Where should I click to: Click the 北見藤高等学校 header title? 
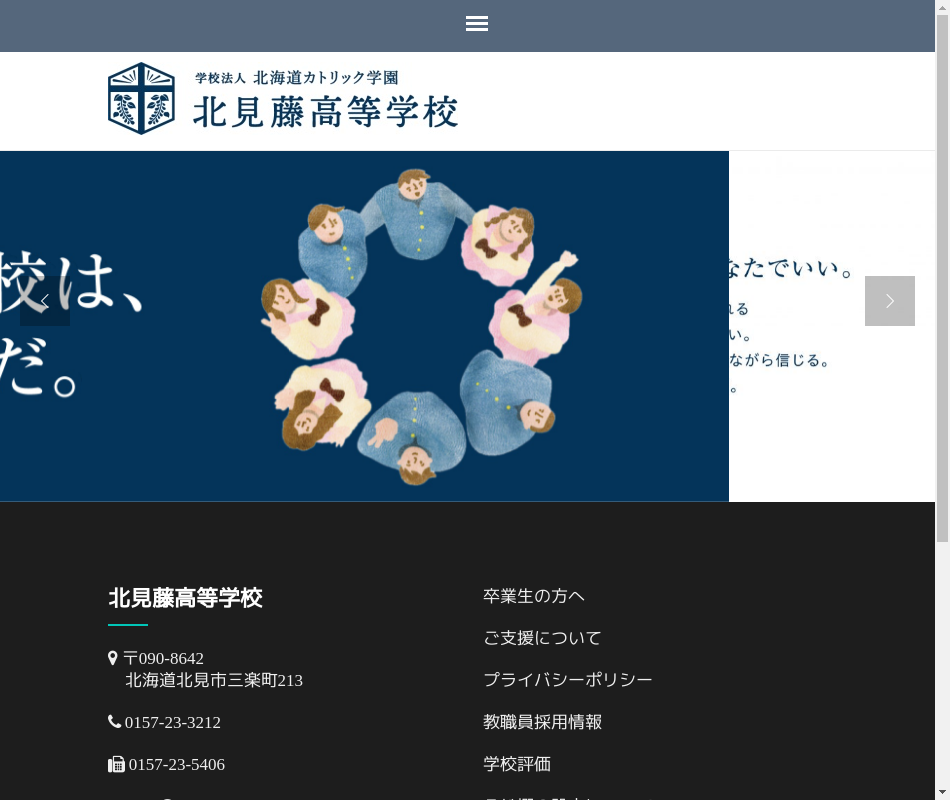pos(325,112)
